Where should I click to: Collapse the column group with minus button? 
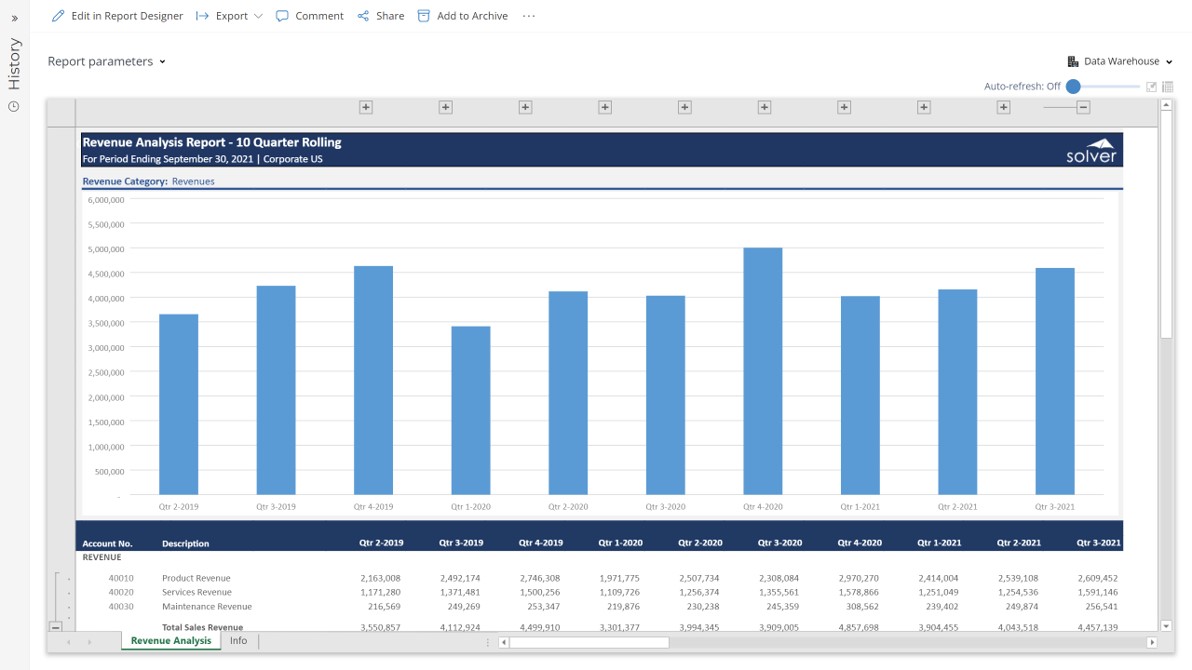[x=1083, y=107]
